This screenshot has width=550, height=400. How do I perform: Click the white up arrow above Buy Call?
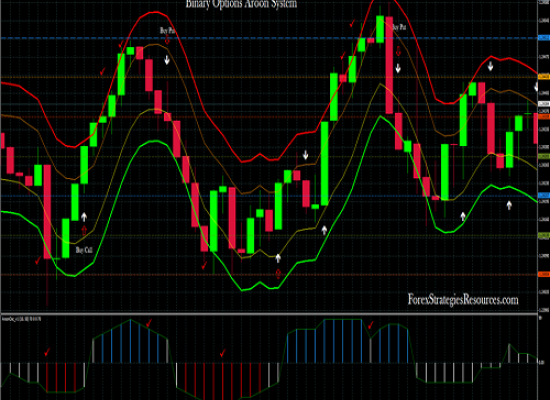84,217
